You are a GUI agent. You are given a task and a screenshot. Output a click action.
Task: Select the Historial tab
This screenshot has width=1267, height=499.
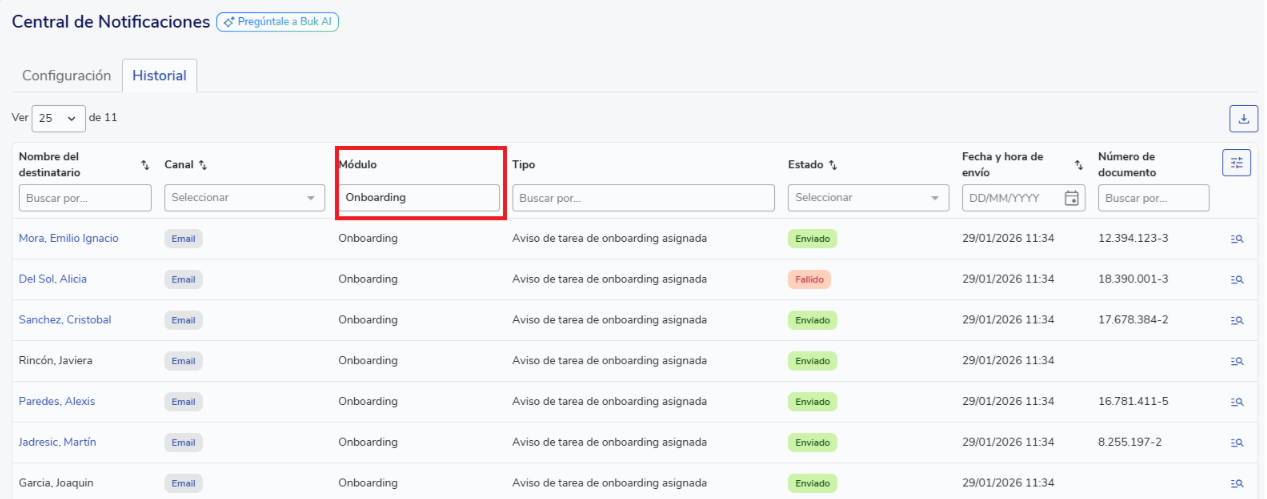click(159, 76)
